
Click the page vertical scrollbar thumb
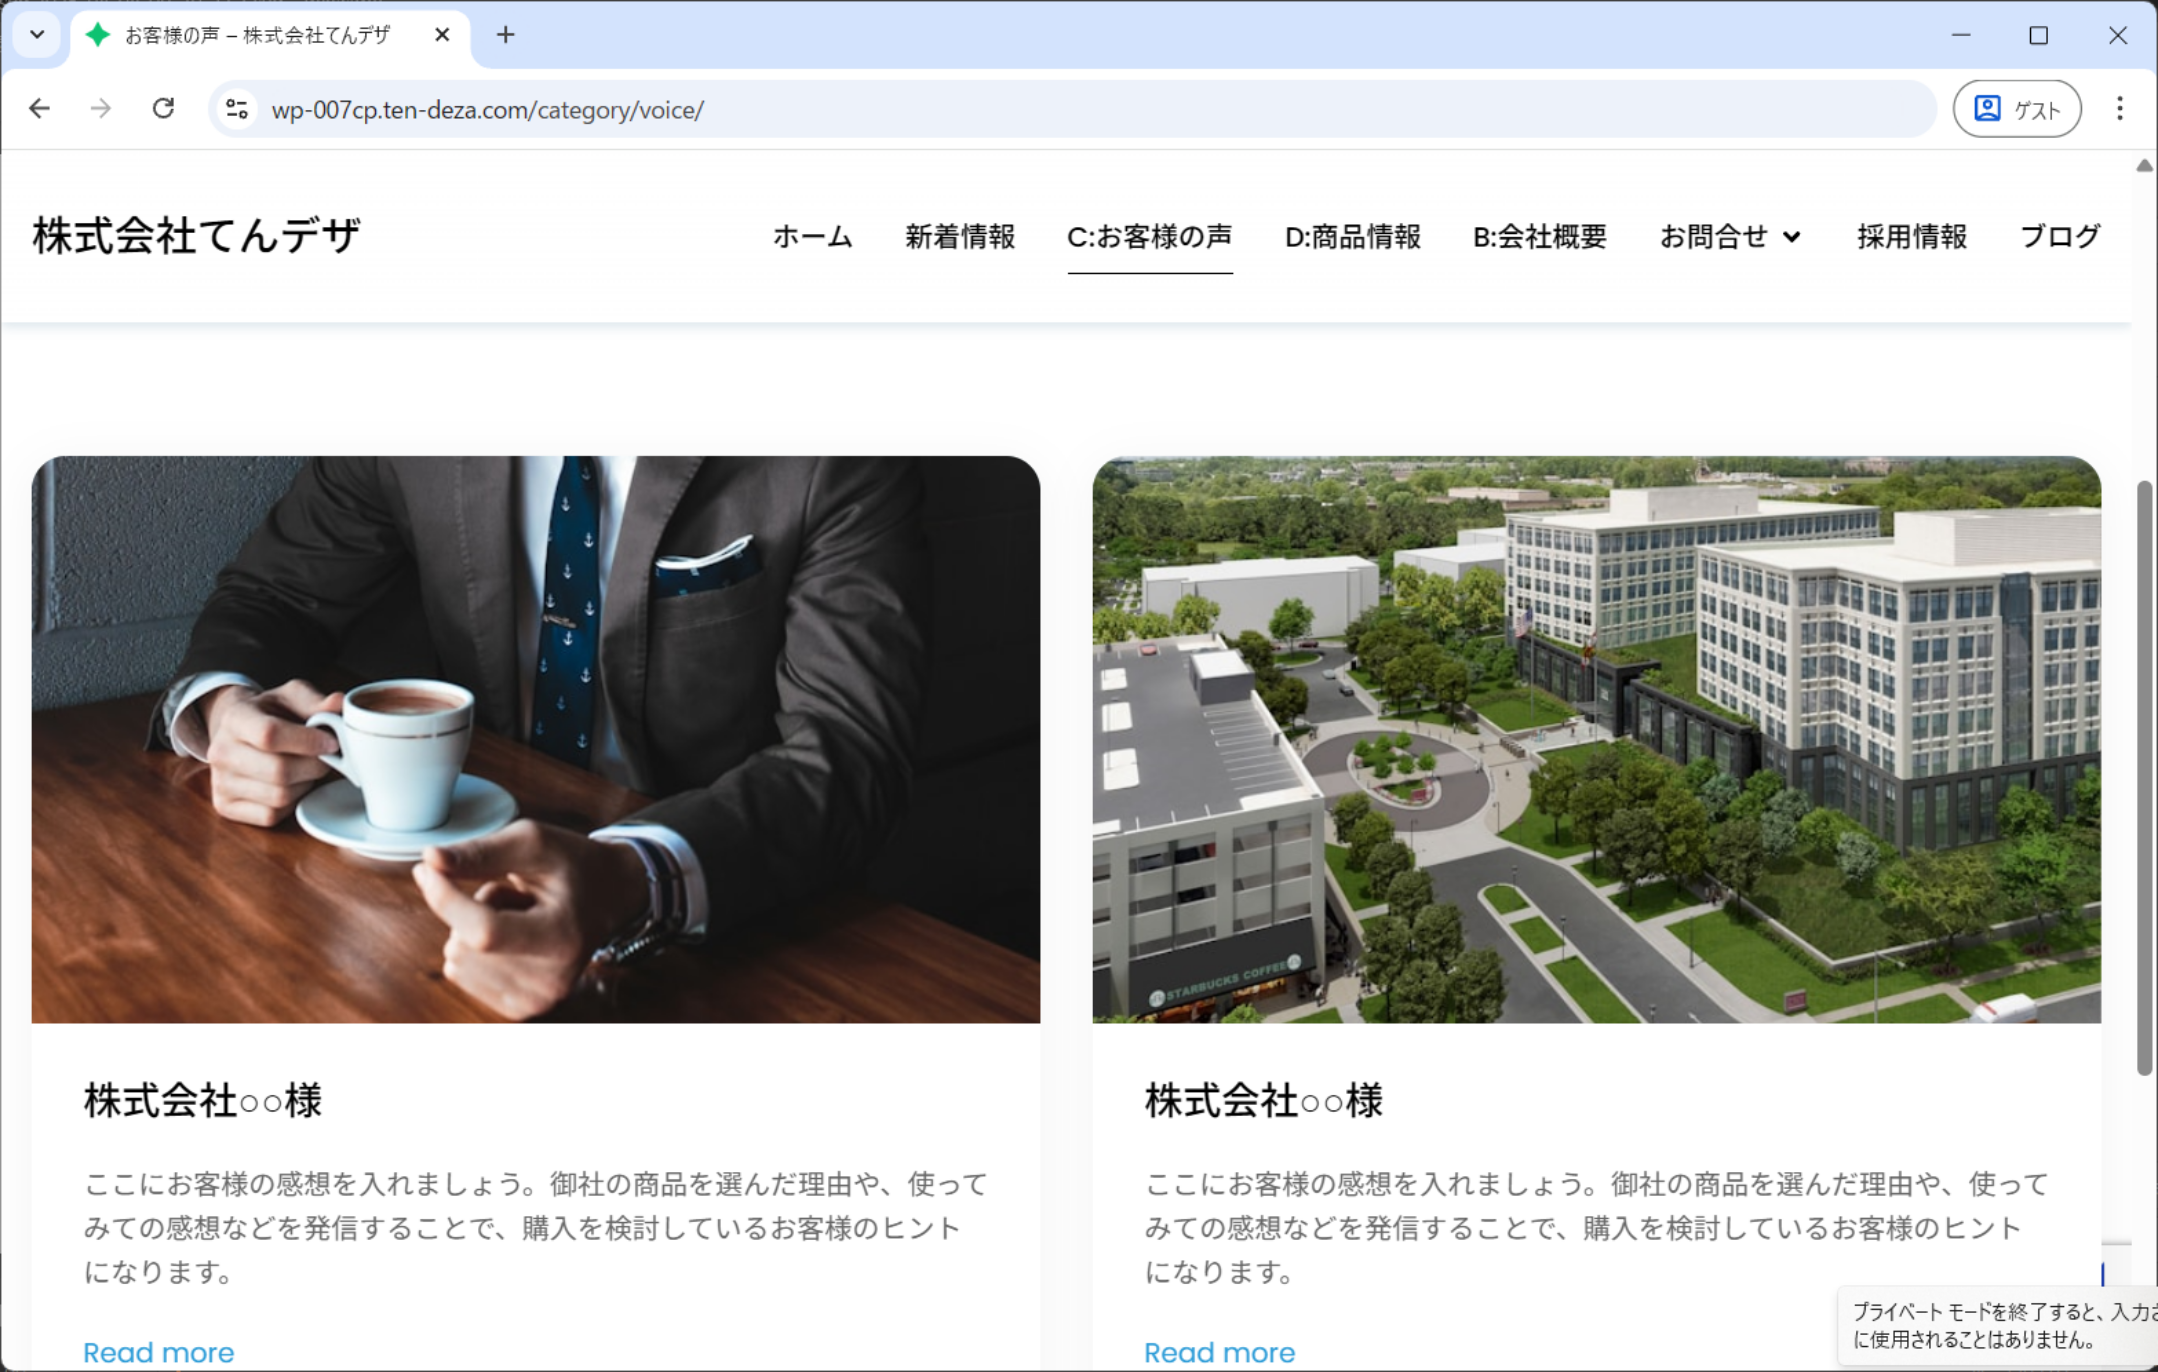[2143, 780]
